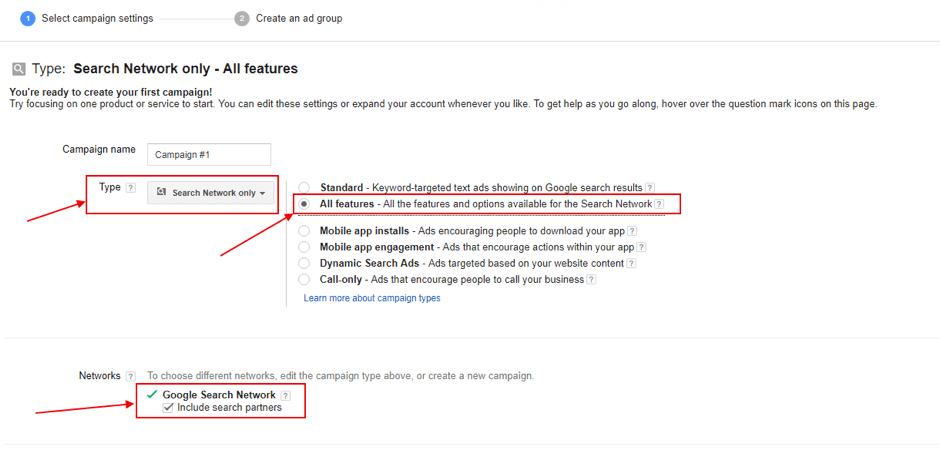The width and height of the screenshot is (940, 454).
Task: Choose the Mobile app engagement radio option
Action: [304, 247]
